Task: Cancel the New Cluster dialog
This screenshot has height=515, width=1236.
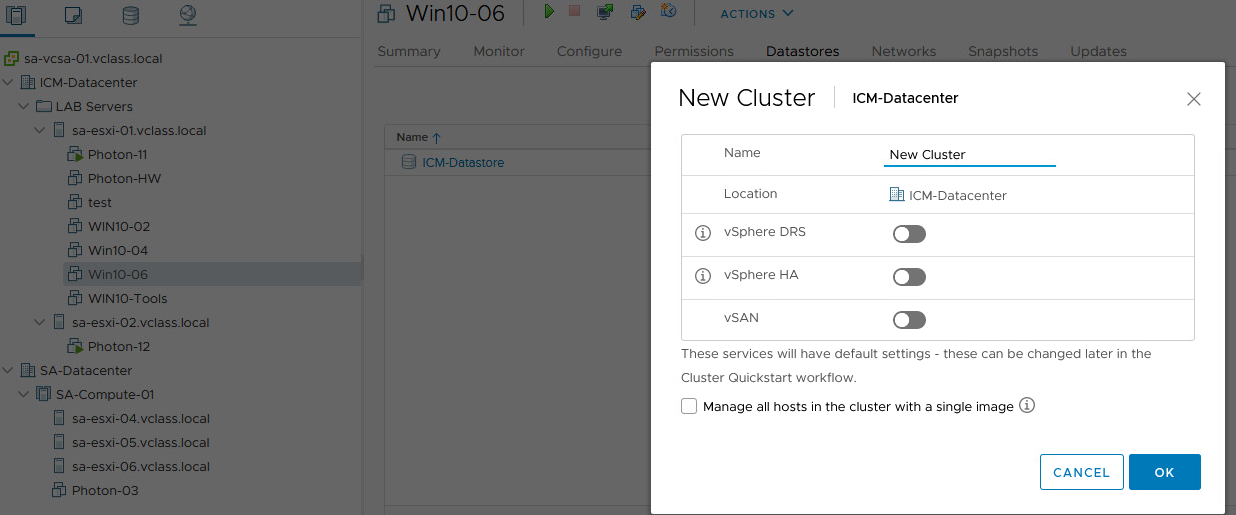Action: [x=1082, y=472]
